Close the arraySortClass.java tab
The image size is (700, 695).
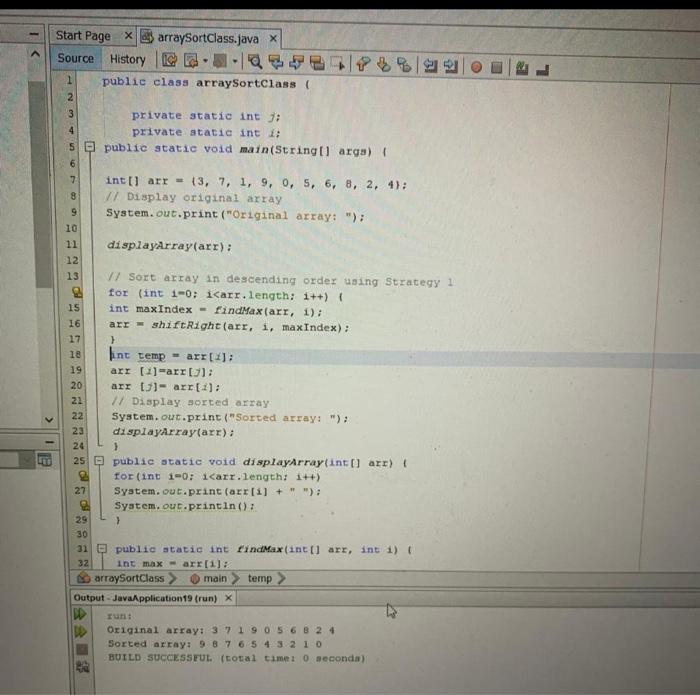tap(273, 39)
